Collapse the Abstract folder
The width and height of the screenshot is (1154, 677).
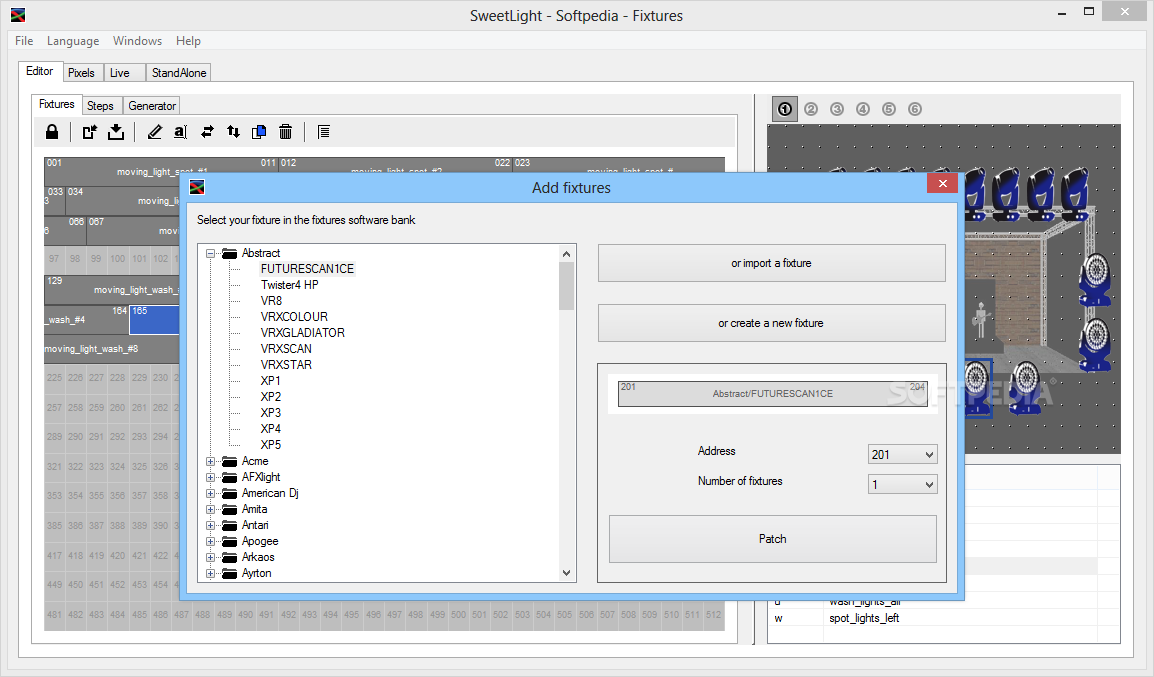pos(210,253)
